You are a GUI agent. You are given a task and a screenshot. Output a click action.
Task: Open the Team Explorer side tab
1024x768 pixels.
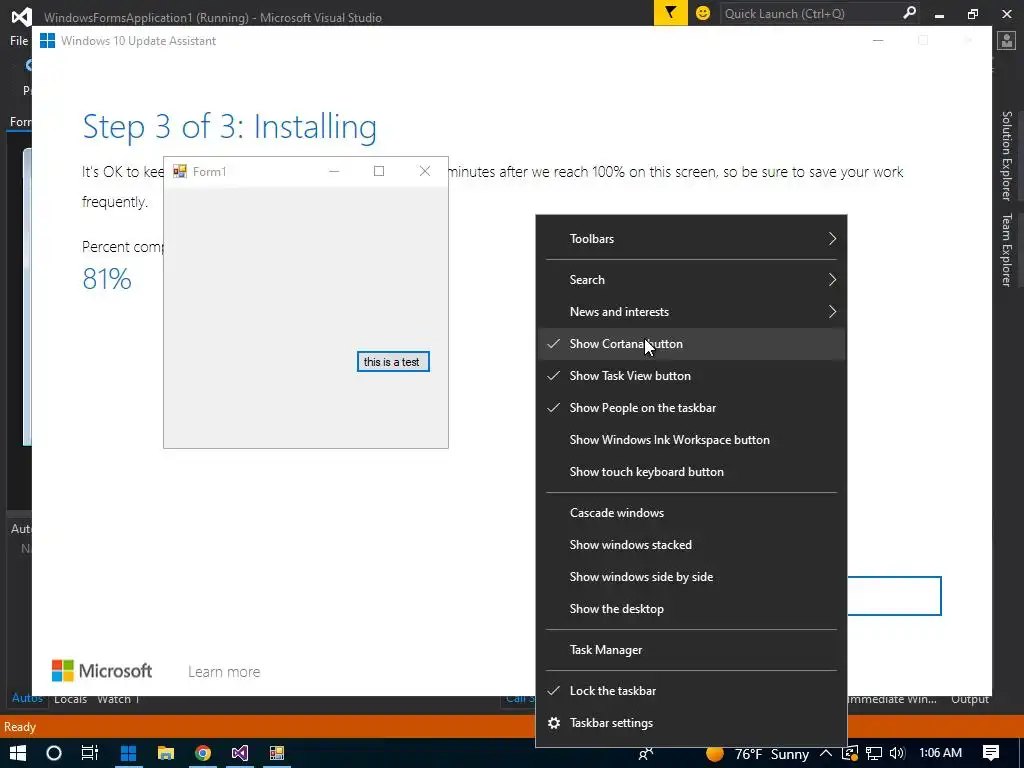(x=1006, y=250)
